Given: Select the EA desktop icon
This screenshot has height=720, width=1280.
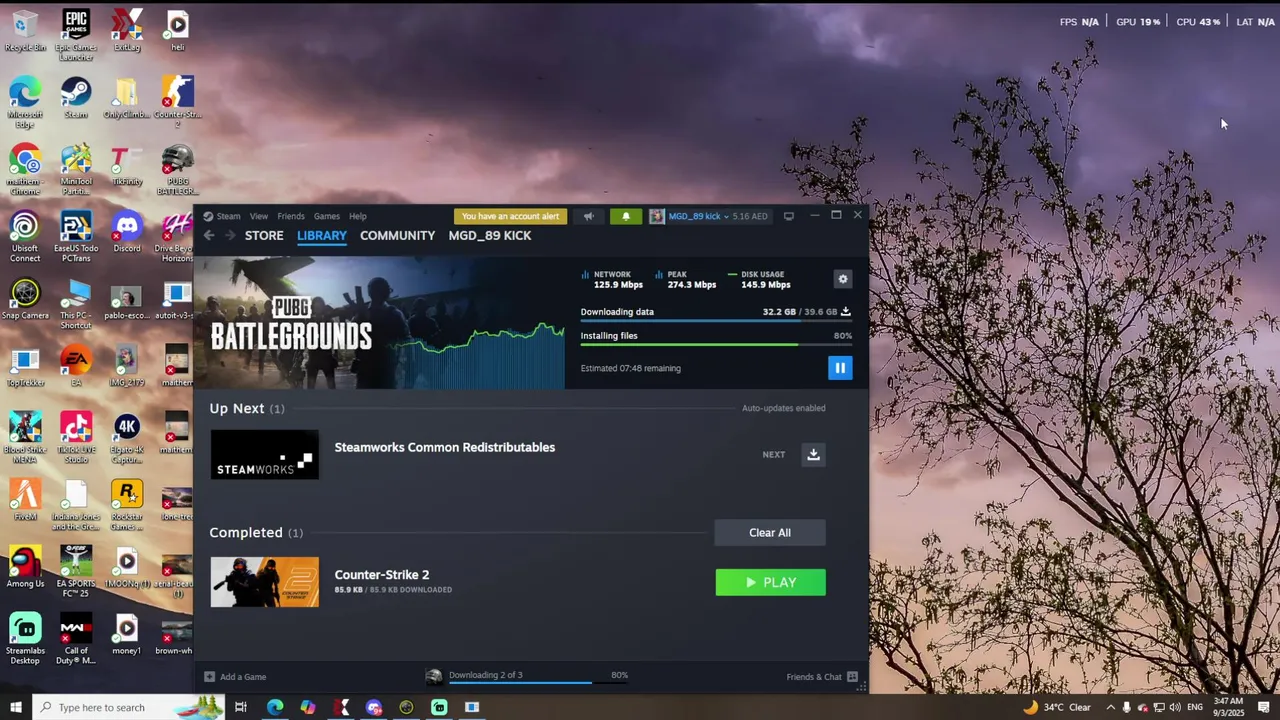Looking at the screenshot, I should coord(76,366).
